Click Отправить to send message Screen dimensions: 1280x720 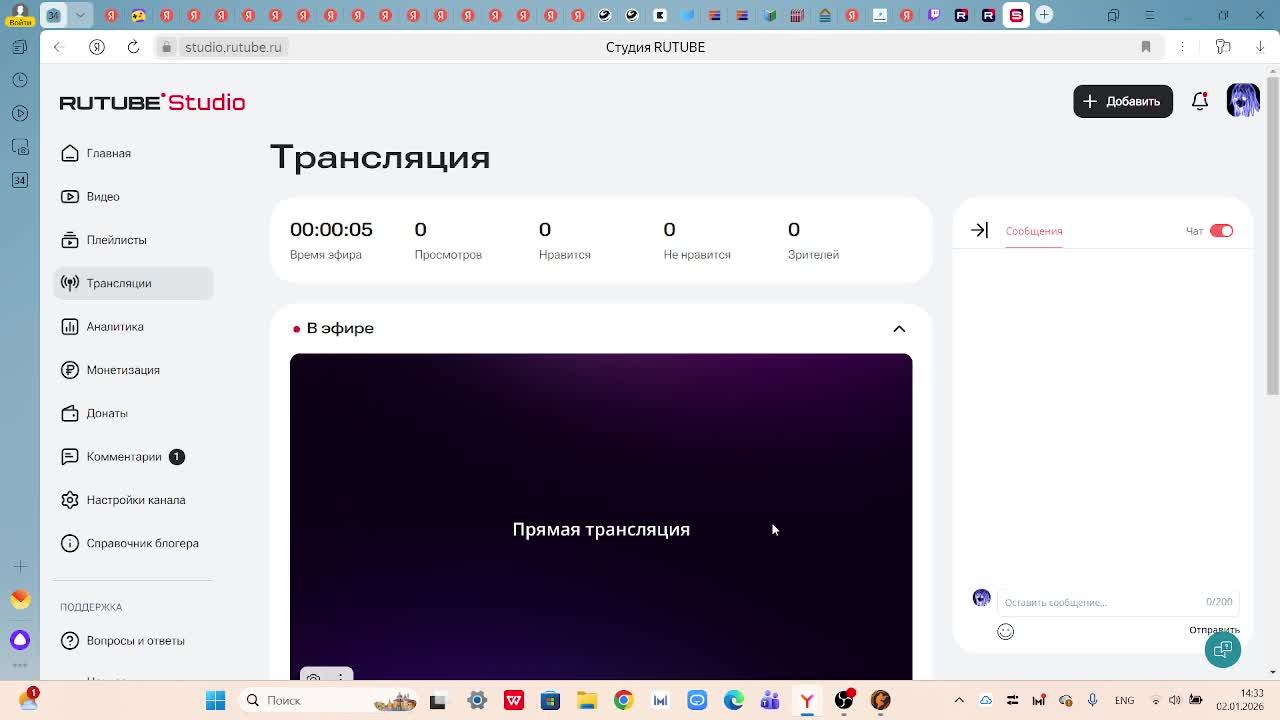[x=1213, y=630]
